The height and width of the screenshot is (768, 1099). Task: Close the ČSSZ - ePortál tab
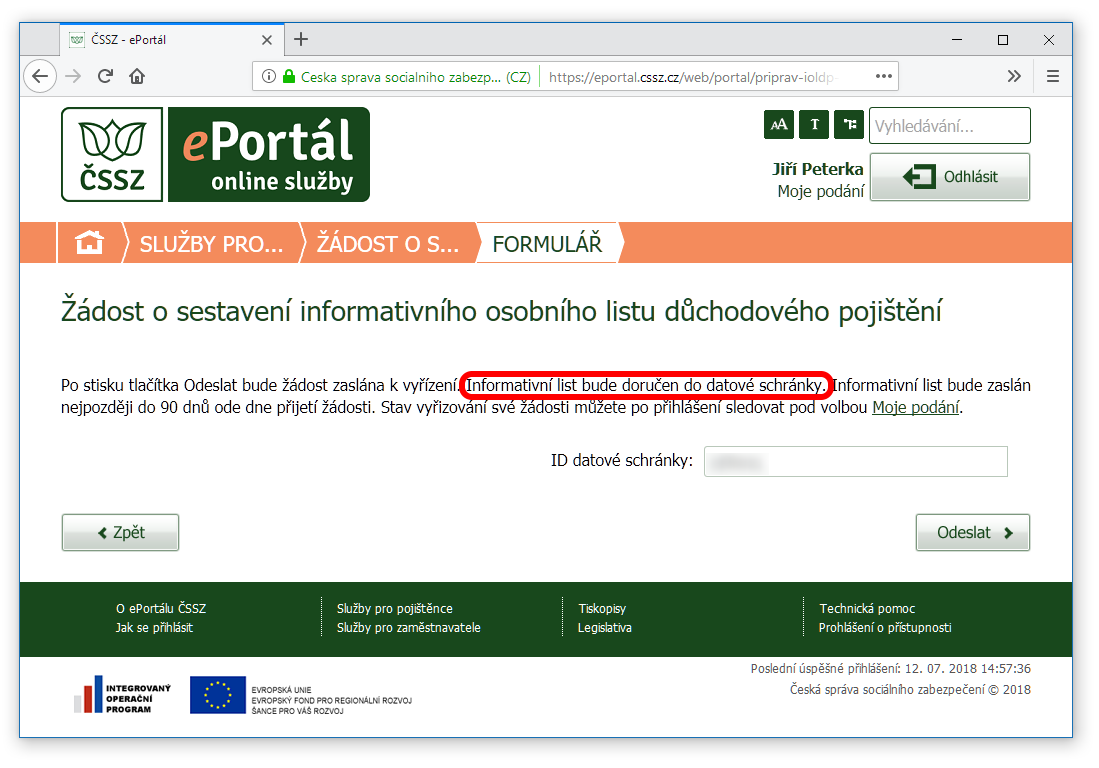(266, 40)
